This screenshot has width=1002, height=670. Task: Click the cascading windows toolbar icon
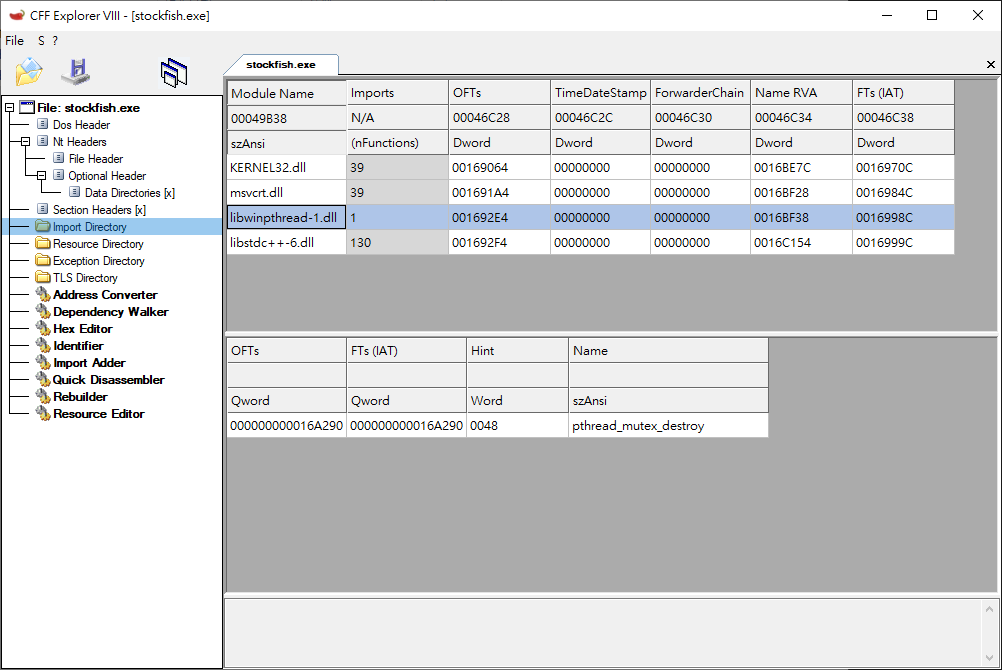[174, 72]
